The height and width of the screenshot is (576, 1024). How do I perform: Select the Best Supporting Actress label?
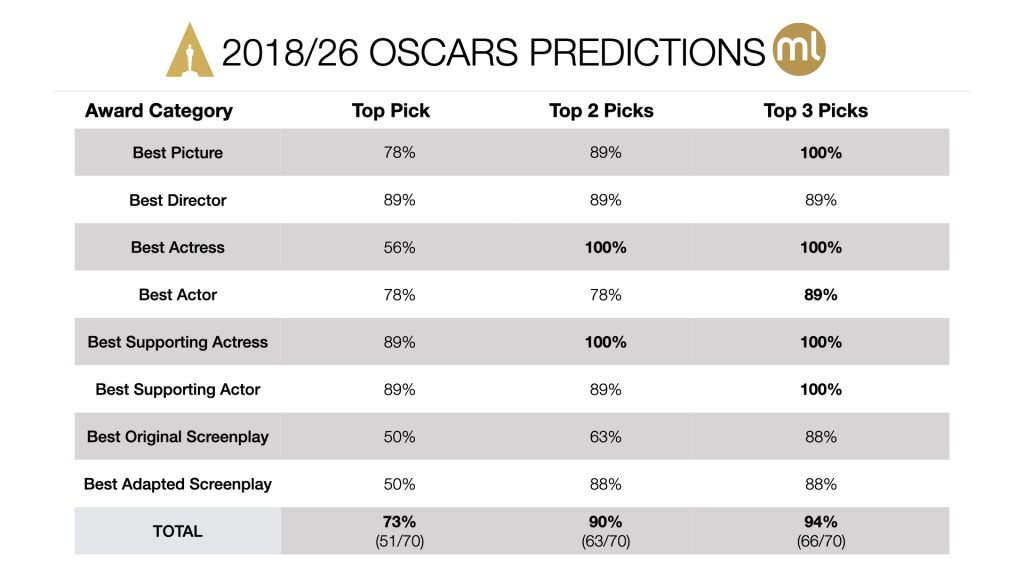[x=178, y=342]
